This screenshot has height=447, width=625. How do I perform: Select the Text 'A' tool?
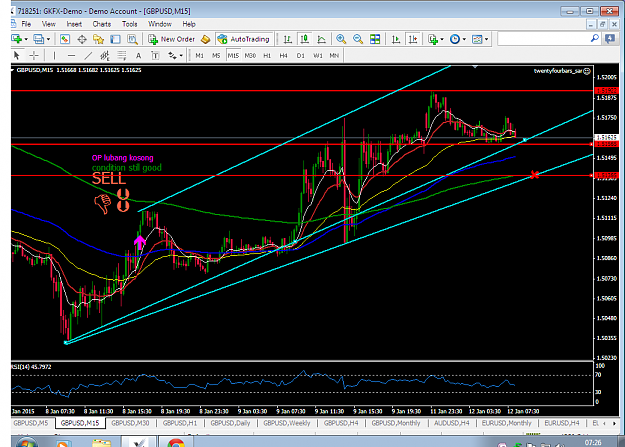click(138, 55)
